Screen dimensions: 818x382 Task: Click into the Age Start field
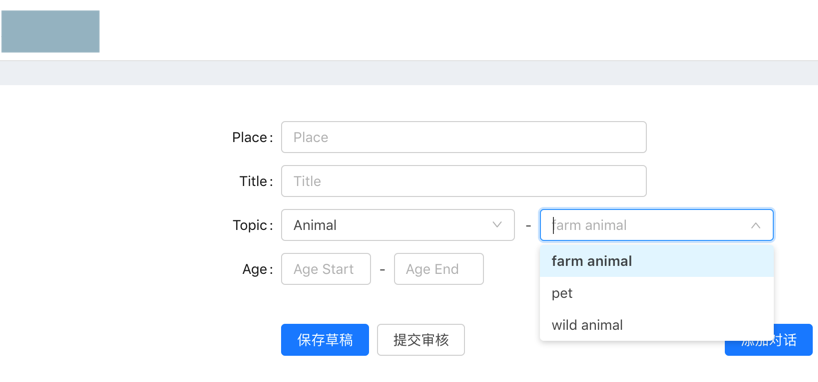point(326,269)
